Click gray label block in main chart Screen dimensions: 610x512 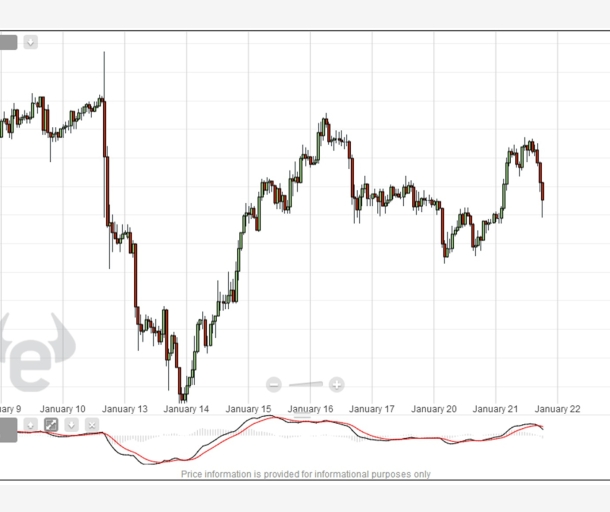coord(8,42)
